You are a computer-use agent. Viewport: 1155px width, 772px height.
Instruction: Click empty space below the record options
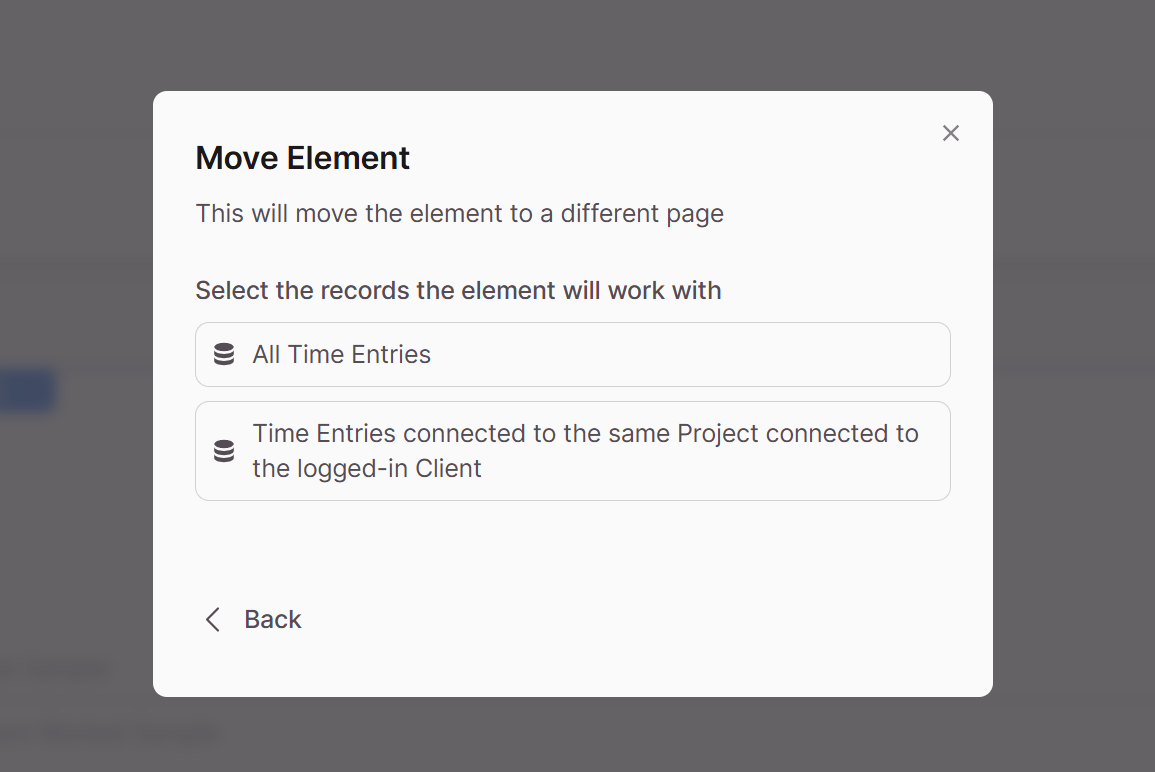pyautogui.click(x=572, y=545)
